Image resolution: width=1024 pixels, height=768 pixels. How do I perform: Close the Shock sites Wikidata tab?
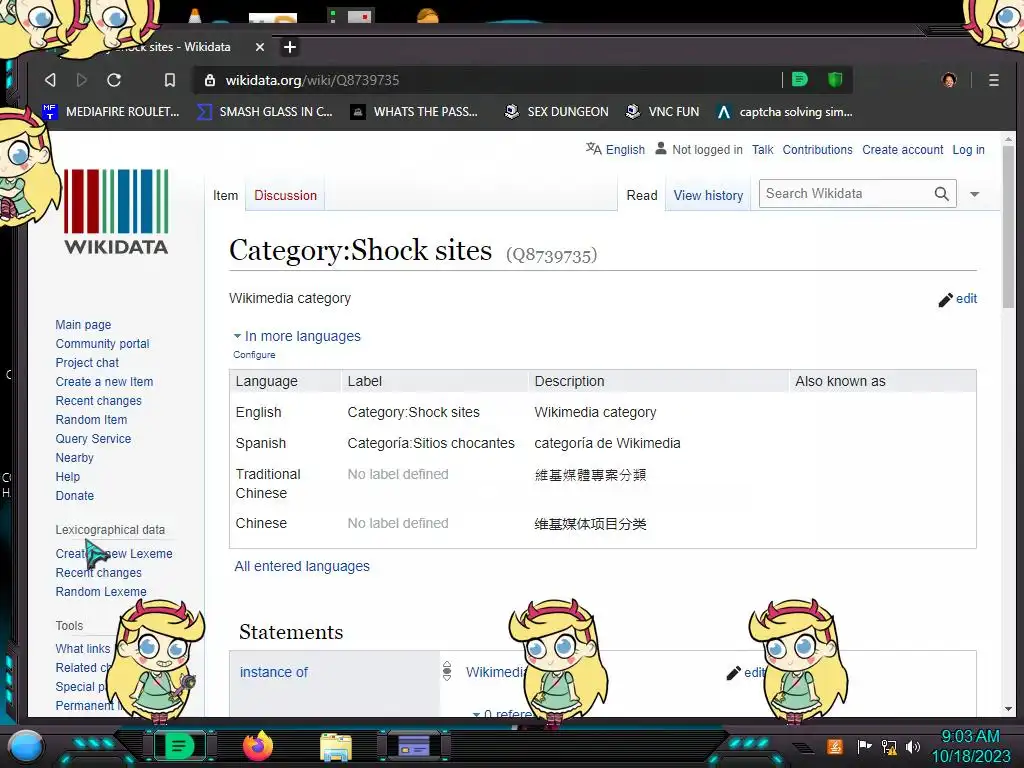tap(260, 47)
